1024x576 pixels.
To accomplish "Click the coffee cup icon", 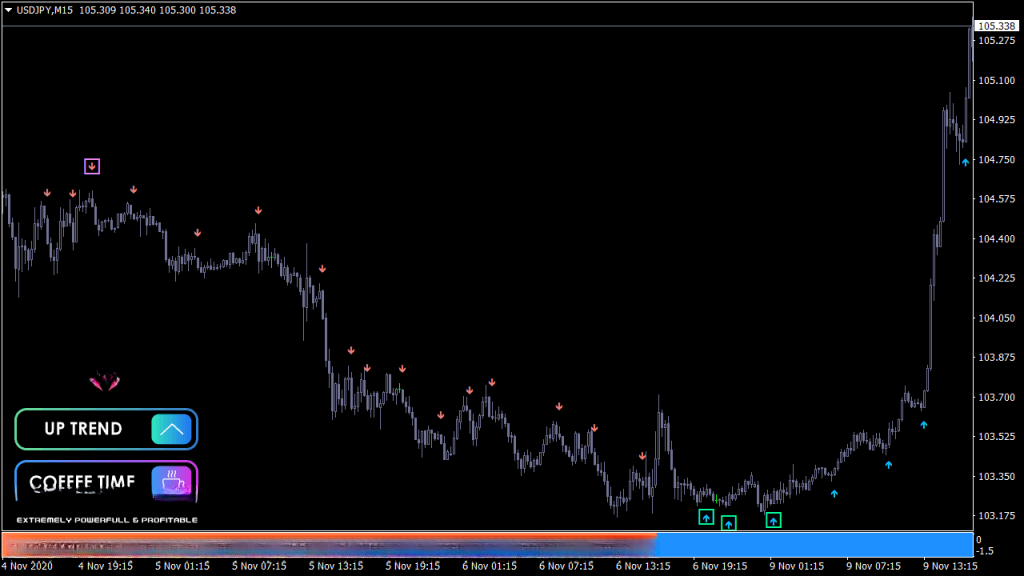I will coord(172,481).
